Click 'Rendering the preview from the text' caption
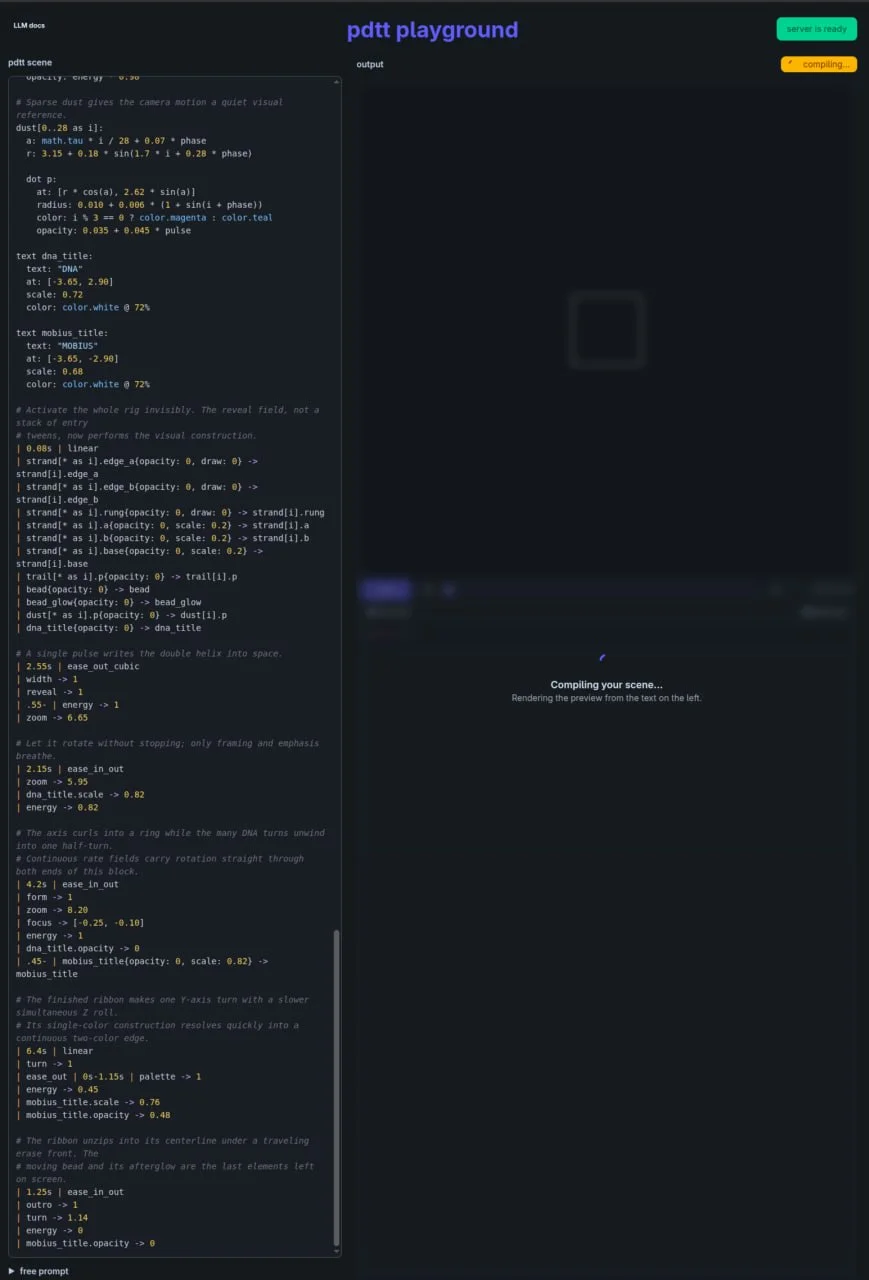Screen dimensions: 869x1280 click(x=606, y=698)
